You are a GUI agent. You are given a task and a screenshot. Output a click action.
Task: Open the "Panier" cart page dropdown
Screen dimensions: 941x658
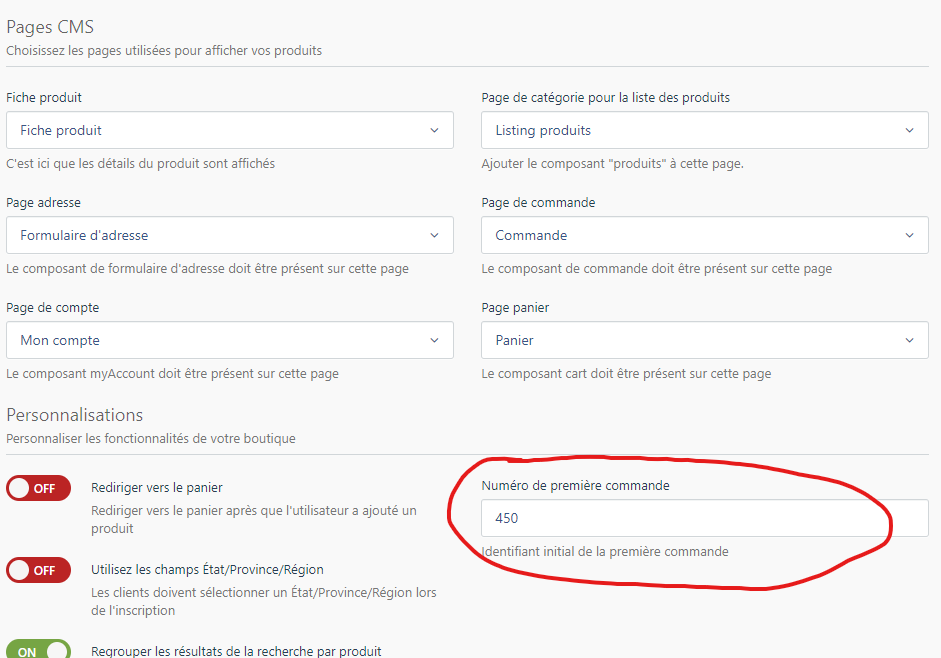[x=705, y=340]
